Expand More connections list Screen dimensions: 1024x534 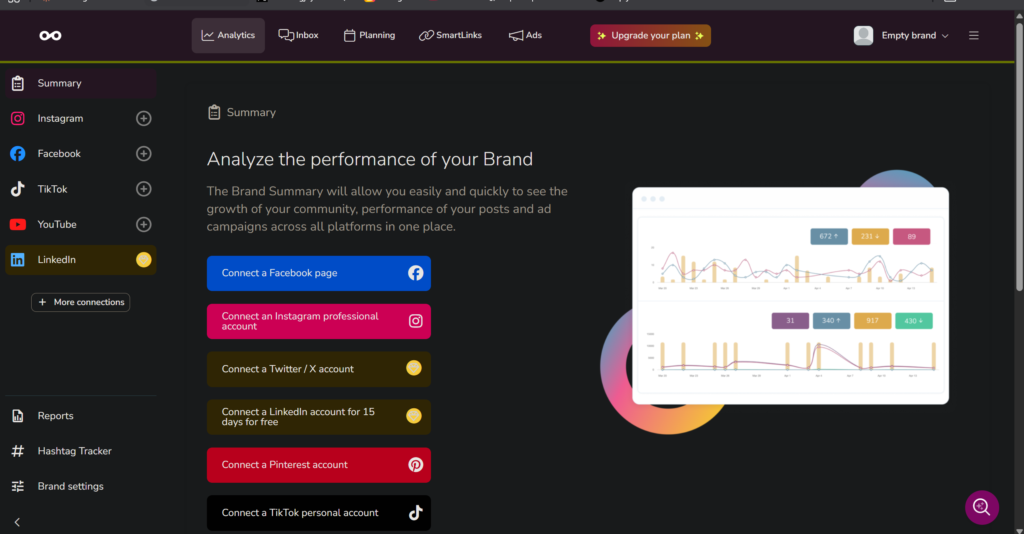click(x=81, y=302)
